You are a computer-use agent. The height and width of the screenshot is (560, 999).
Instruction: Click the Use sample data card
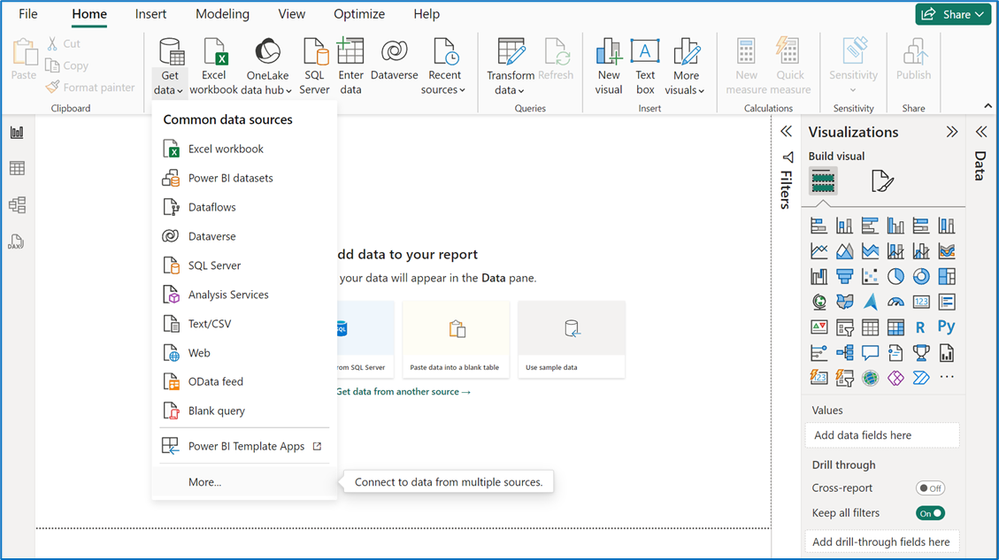point(571,340)
